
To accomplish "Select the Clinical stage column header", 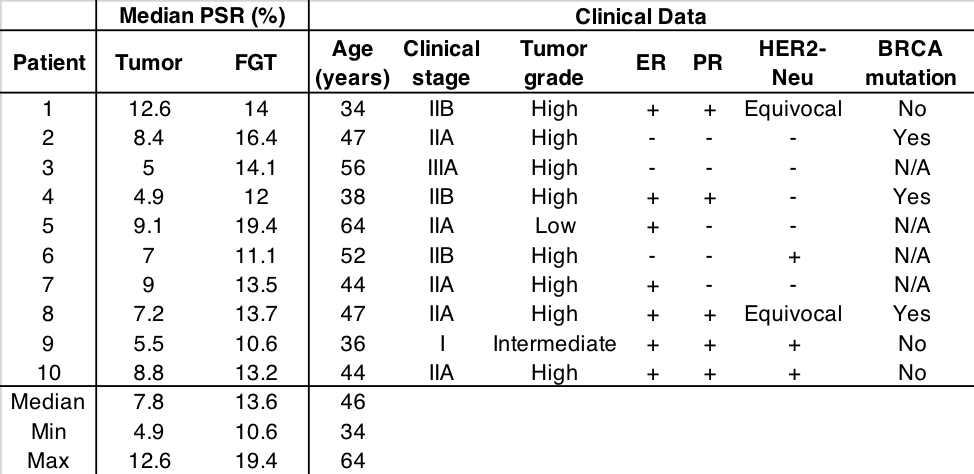I will pos(441,63).
